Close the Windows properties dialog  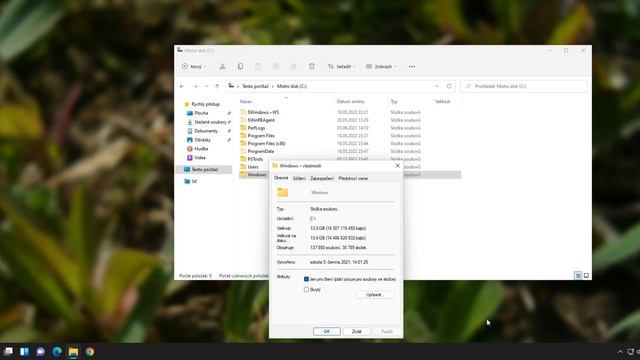(398, 166)
